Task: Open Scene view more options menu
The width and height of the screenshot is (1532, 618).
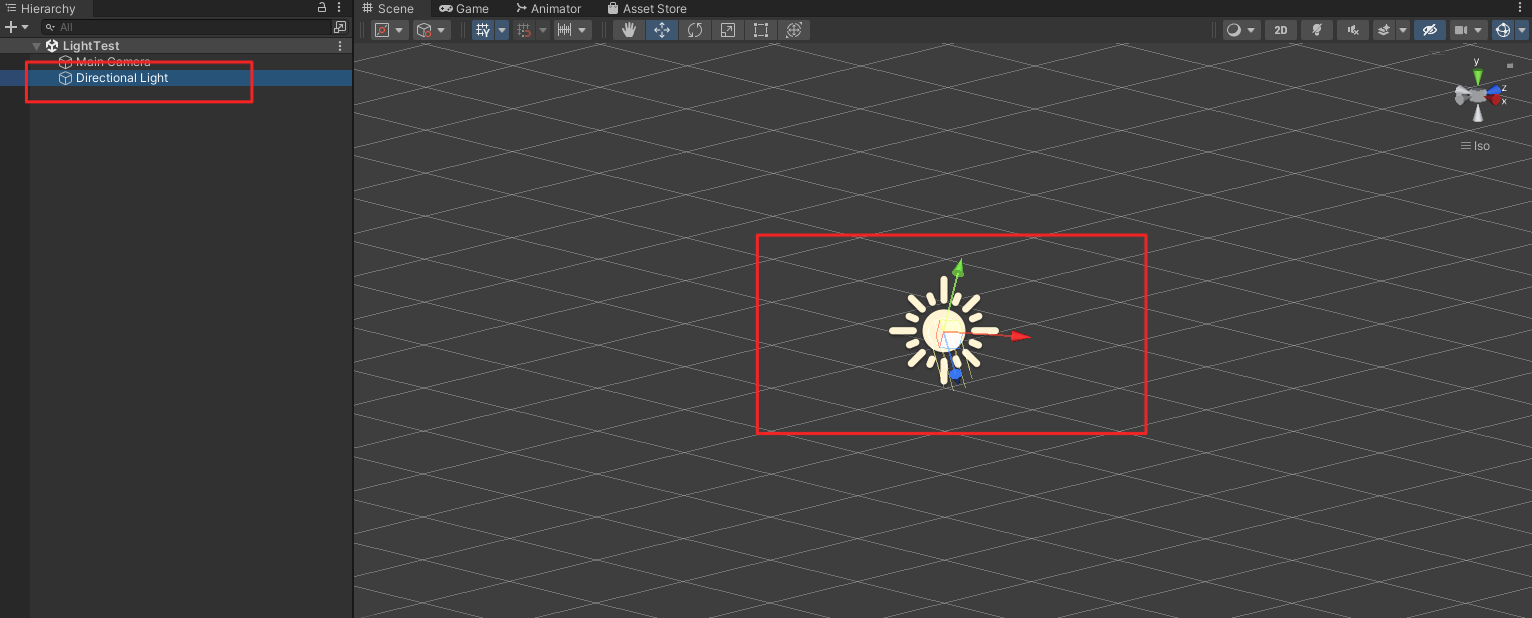Action: (1522, 8)
